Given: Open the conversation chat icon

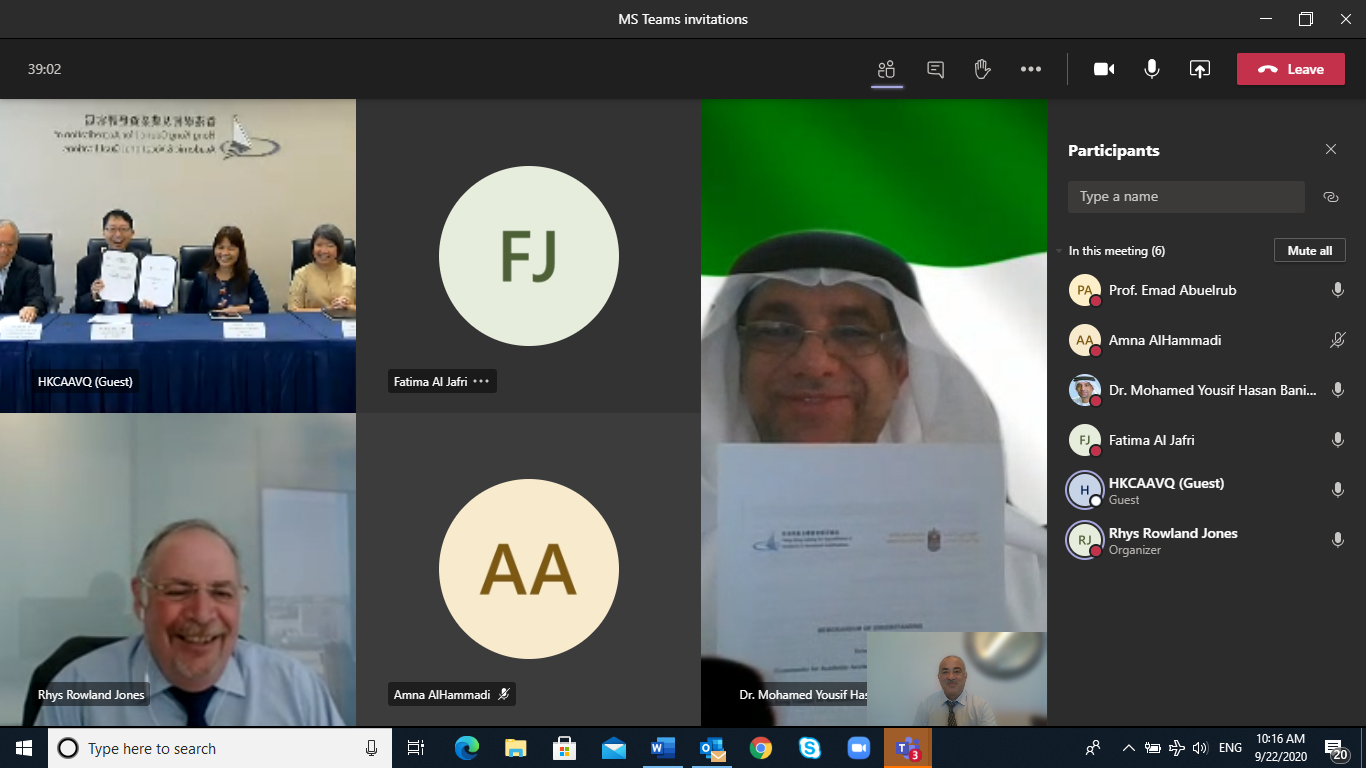Looking at the screenshot, I should [935, 69].
